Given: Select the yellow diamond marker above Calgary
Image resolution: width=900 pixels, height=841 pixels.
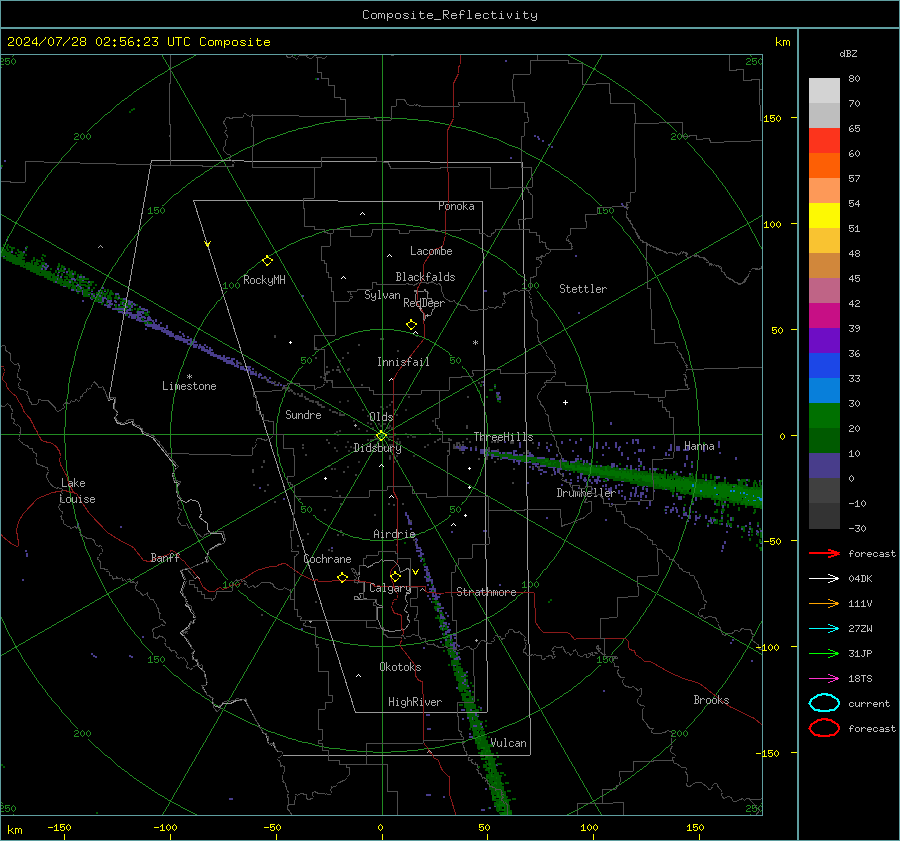Looking at the screenshot, I should [395, 576].
